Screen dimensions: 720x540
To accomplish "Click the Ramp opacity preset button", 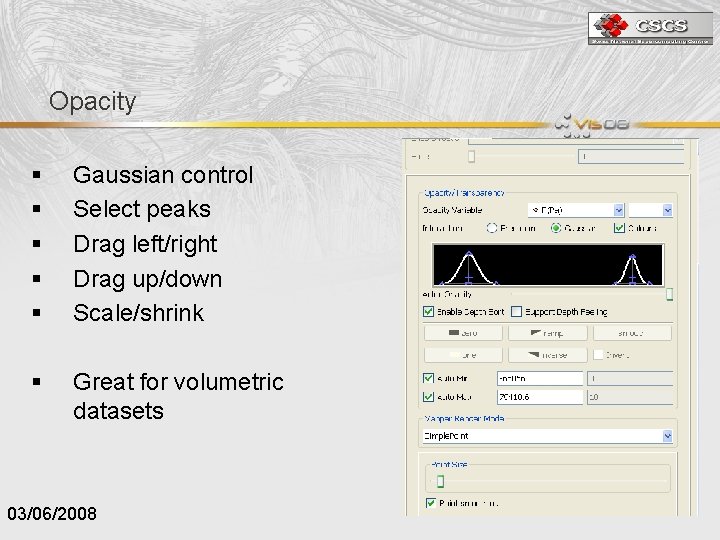I will [x=547, y=333].
